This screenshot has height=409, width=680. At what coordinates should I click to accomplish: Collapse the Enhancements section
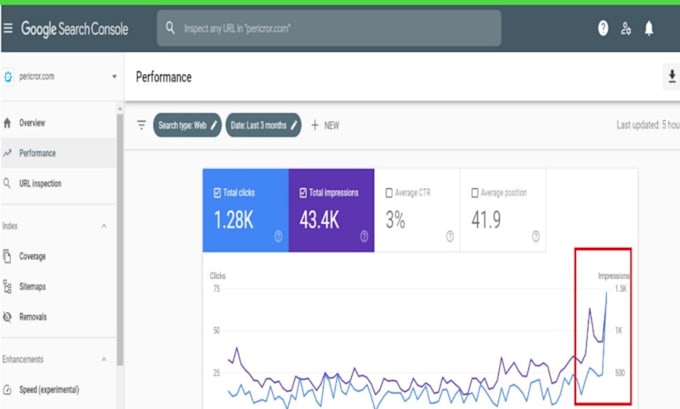point(104,359)
